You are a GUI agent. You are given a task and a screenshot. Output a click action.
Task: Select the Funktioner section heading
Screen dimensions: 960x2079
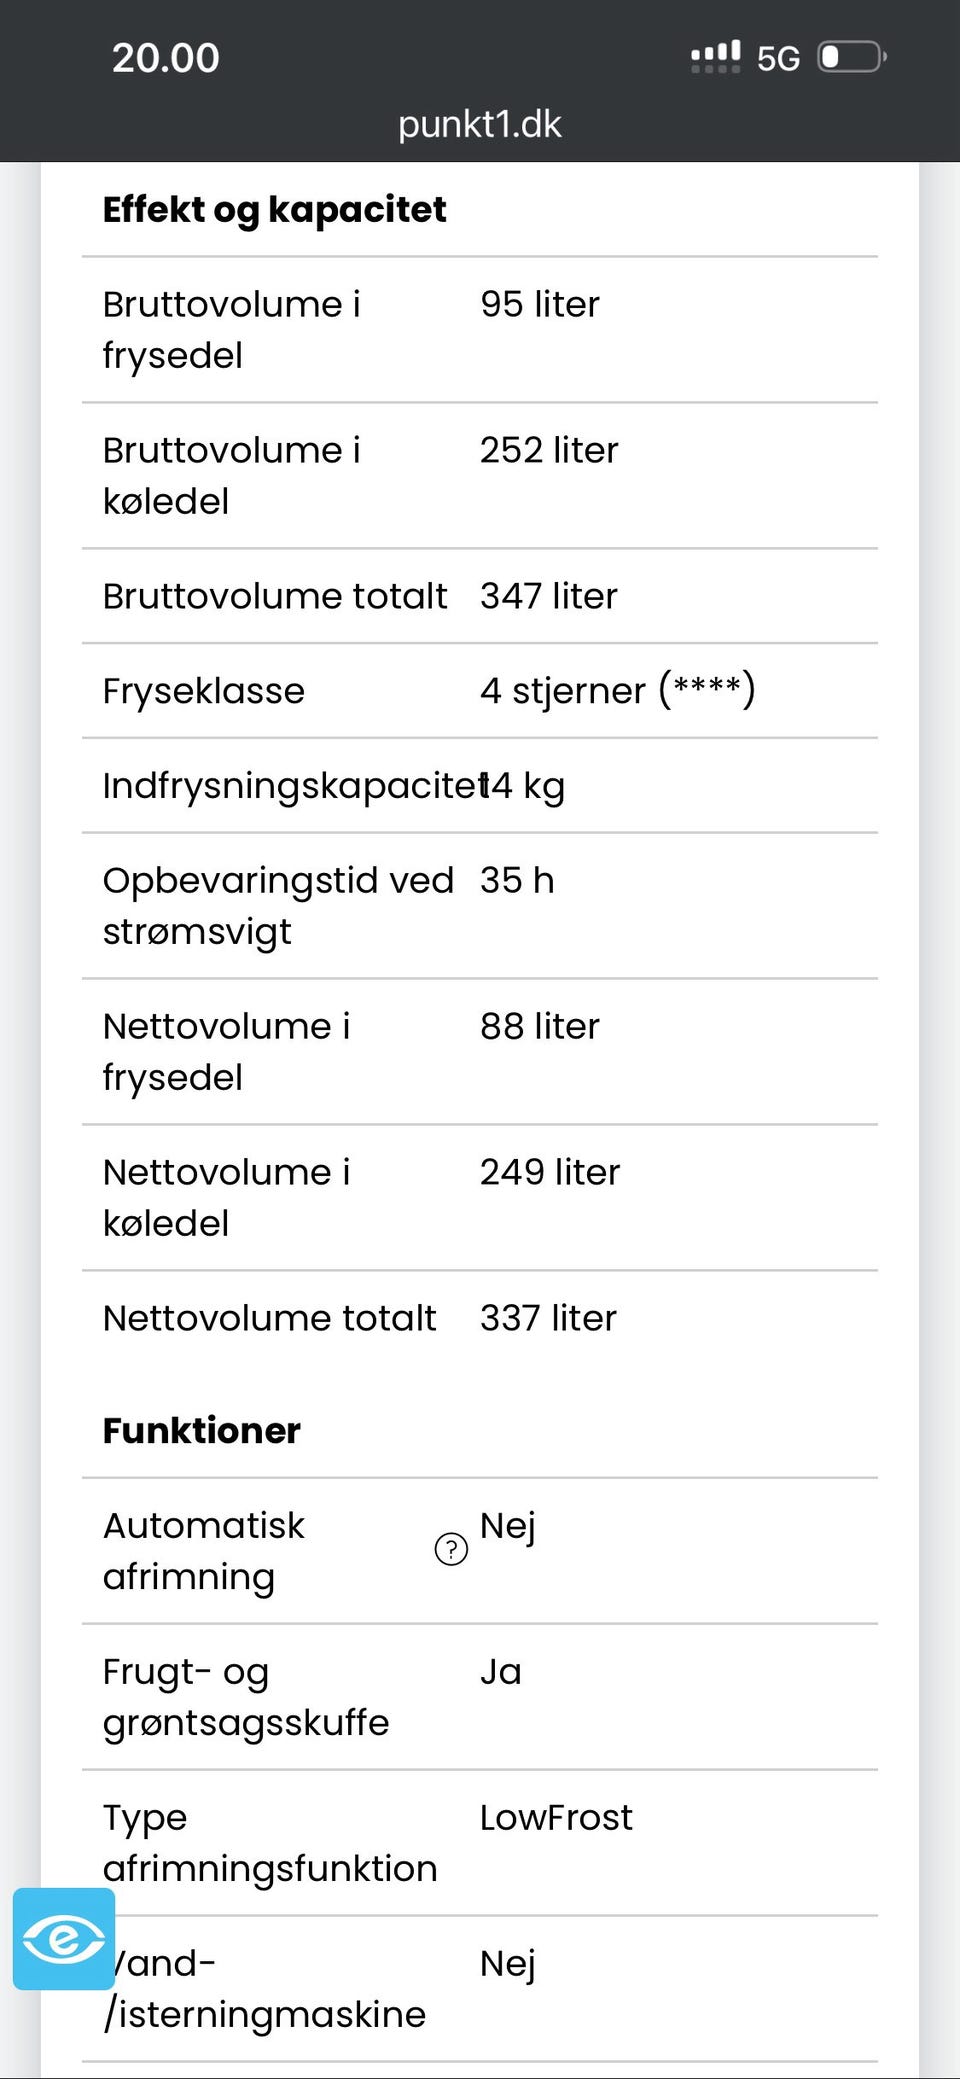click(202, 1430)
